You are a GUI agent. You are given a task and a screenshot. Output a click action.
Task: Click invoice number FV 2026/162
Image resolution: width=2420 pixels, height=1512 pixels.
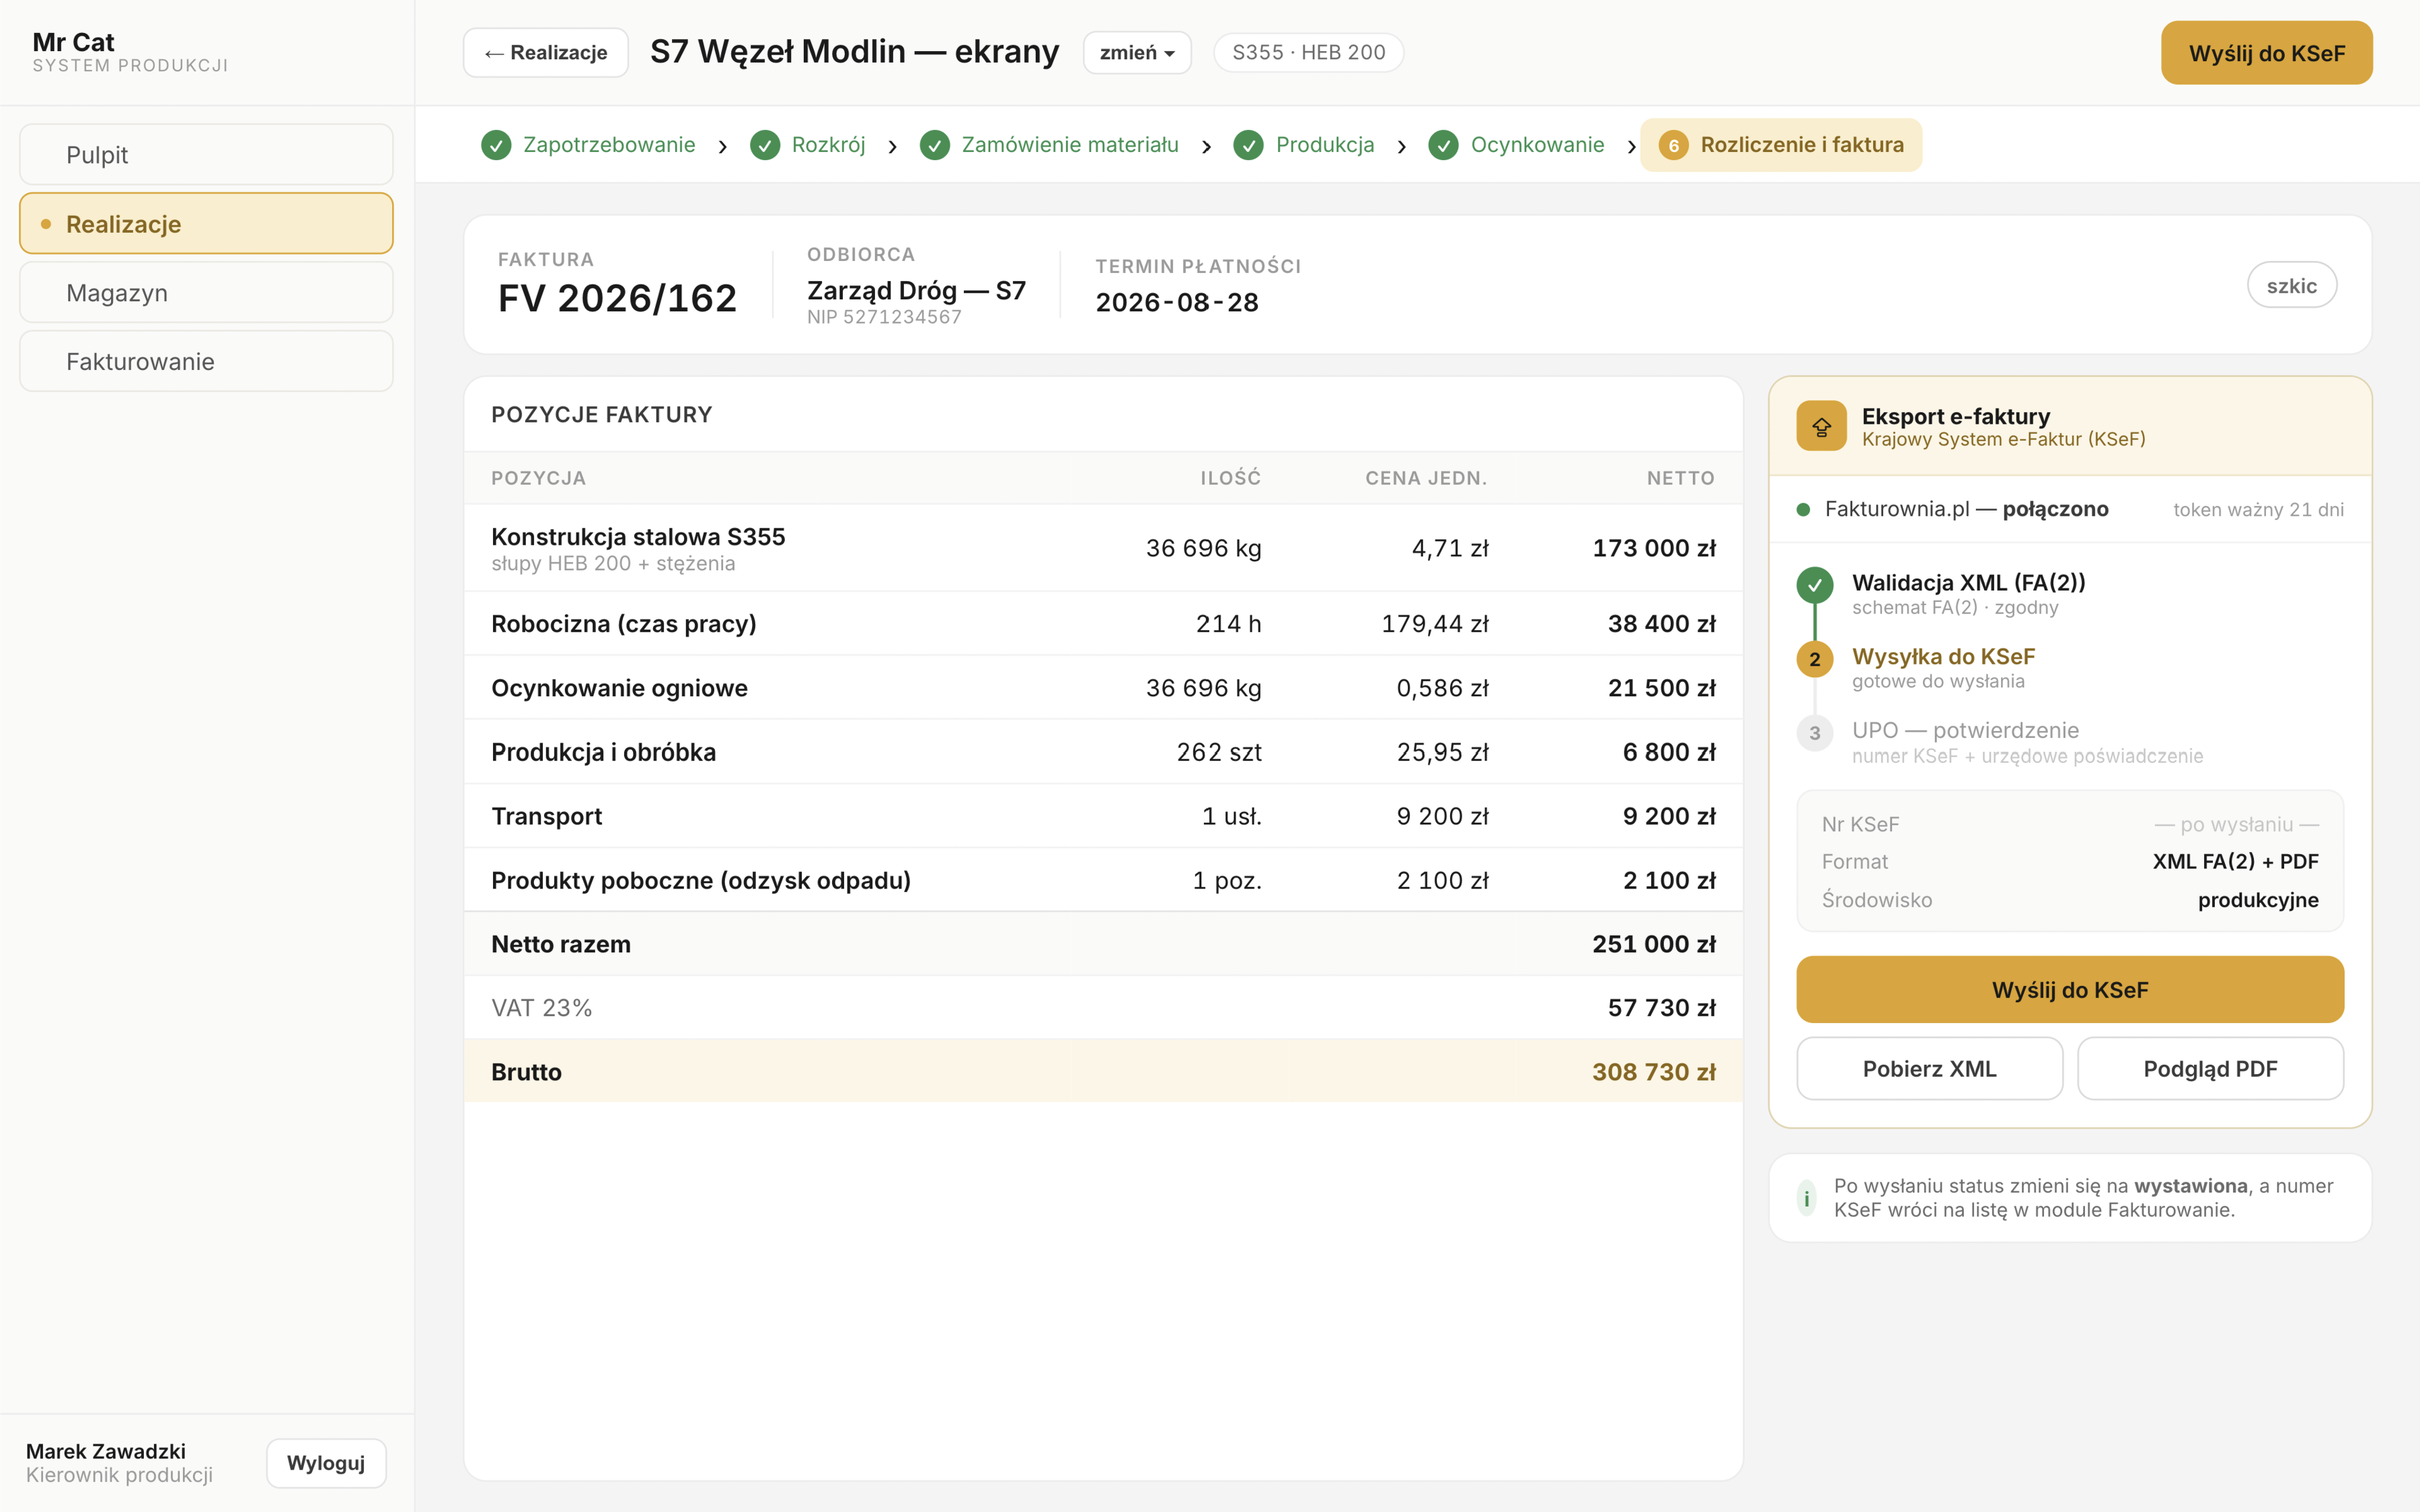[x=617, y=298]
